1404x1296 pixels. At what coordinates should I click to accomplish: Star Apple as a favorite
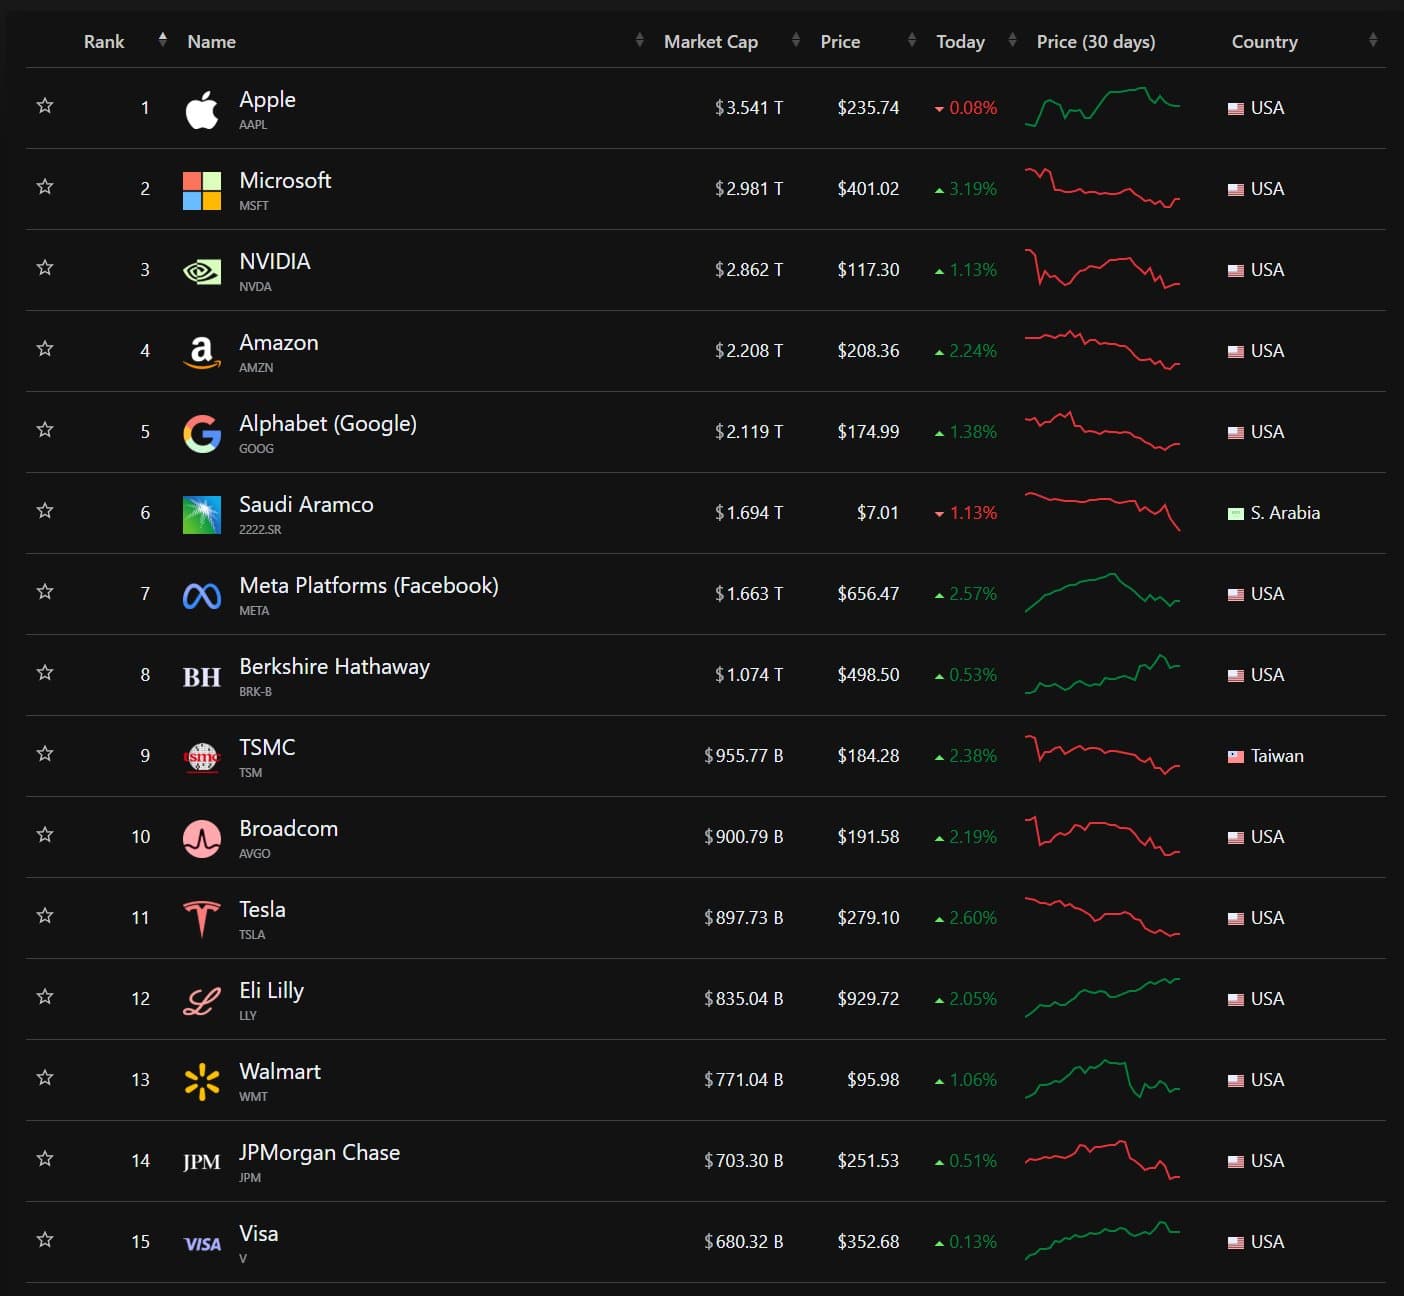[x=45, y=105]
